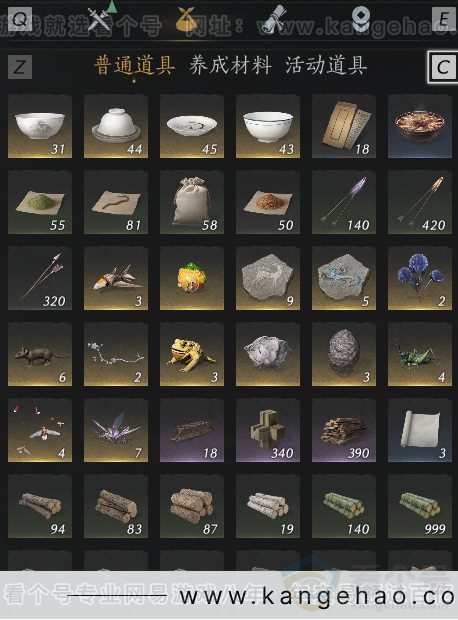Select the 普通道具 tab

(x=134, y=65)
